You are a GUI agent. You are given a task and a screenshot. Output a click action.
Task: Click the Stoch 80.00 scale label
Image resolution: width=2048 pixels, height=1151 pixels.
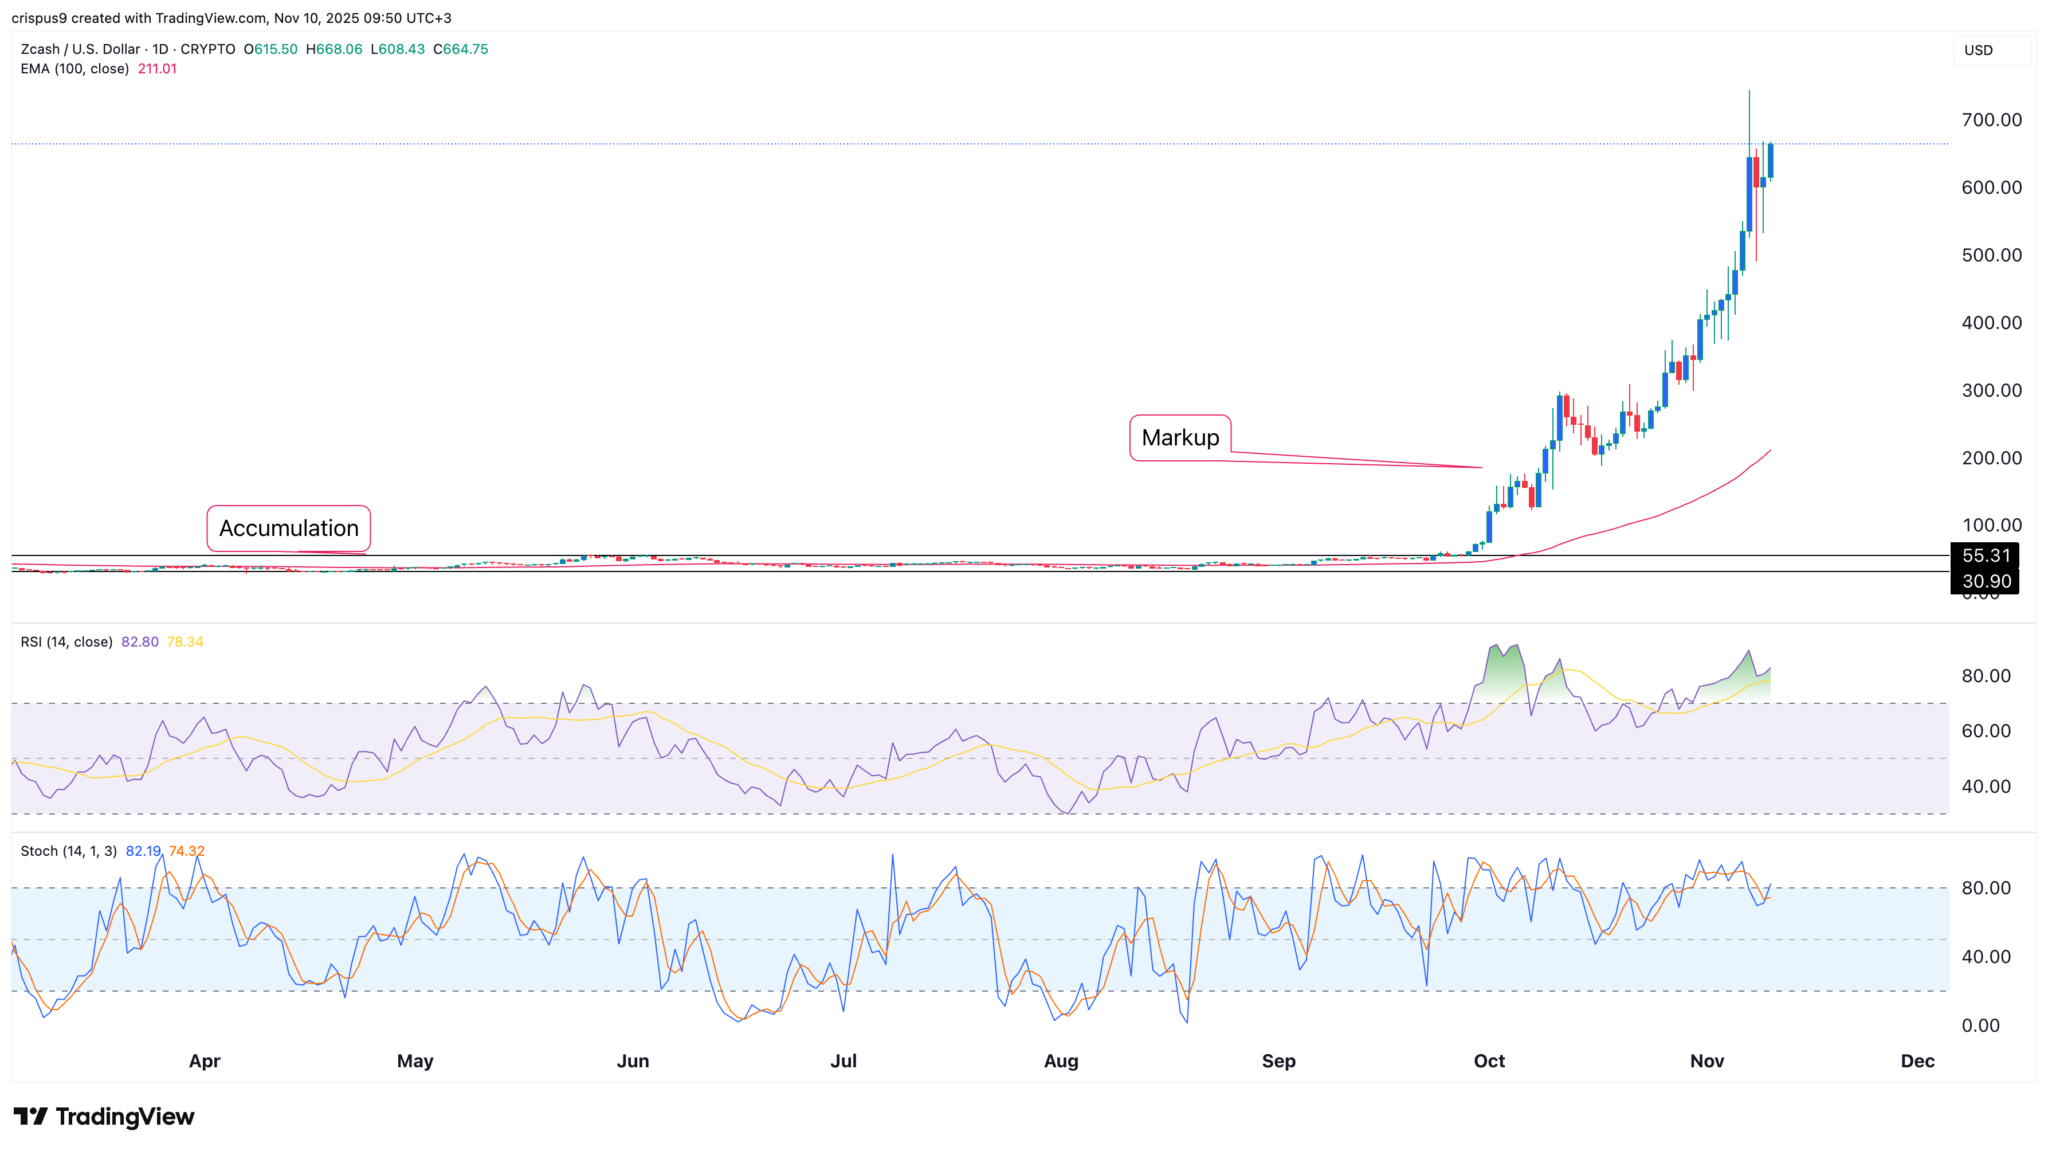(x=1985, y=888)
